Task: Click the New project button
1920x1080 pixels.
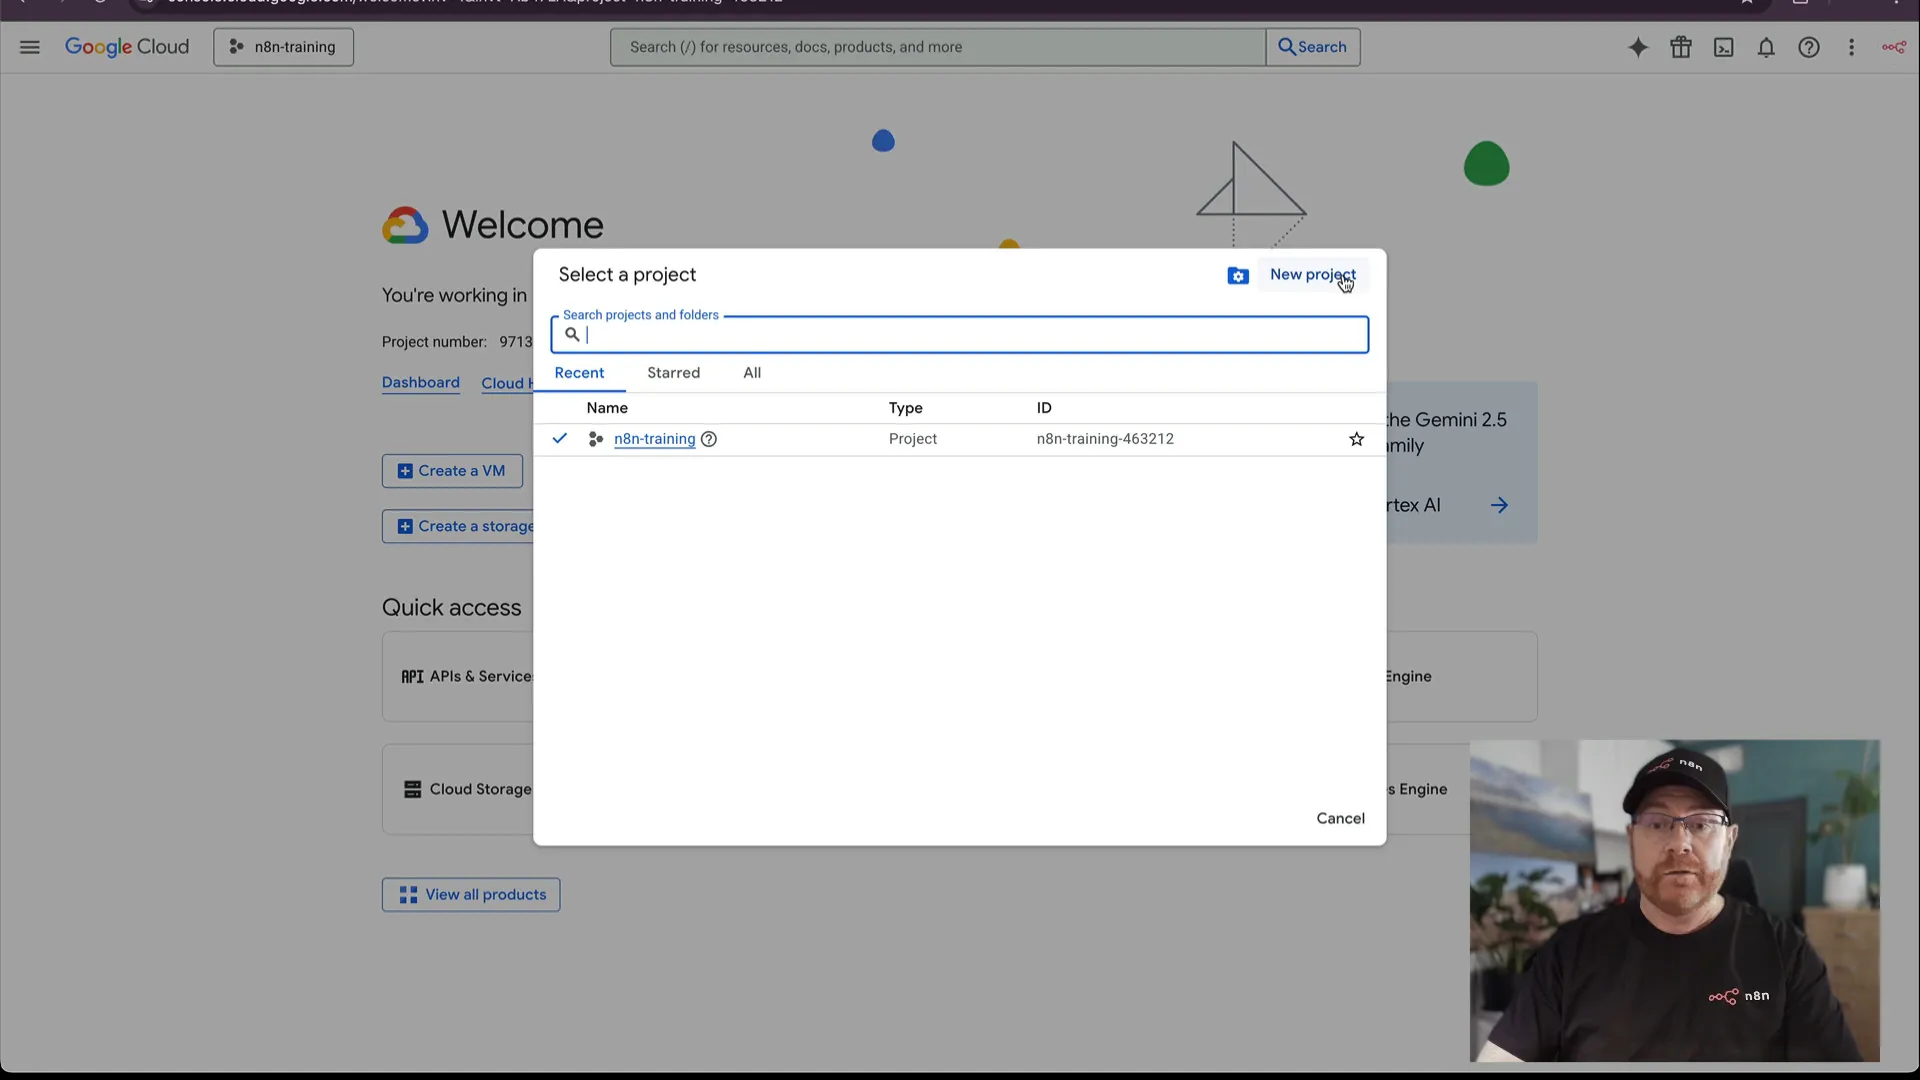Action: [1313, 275]
